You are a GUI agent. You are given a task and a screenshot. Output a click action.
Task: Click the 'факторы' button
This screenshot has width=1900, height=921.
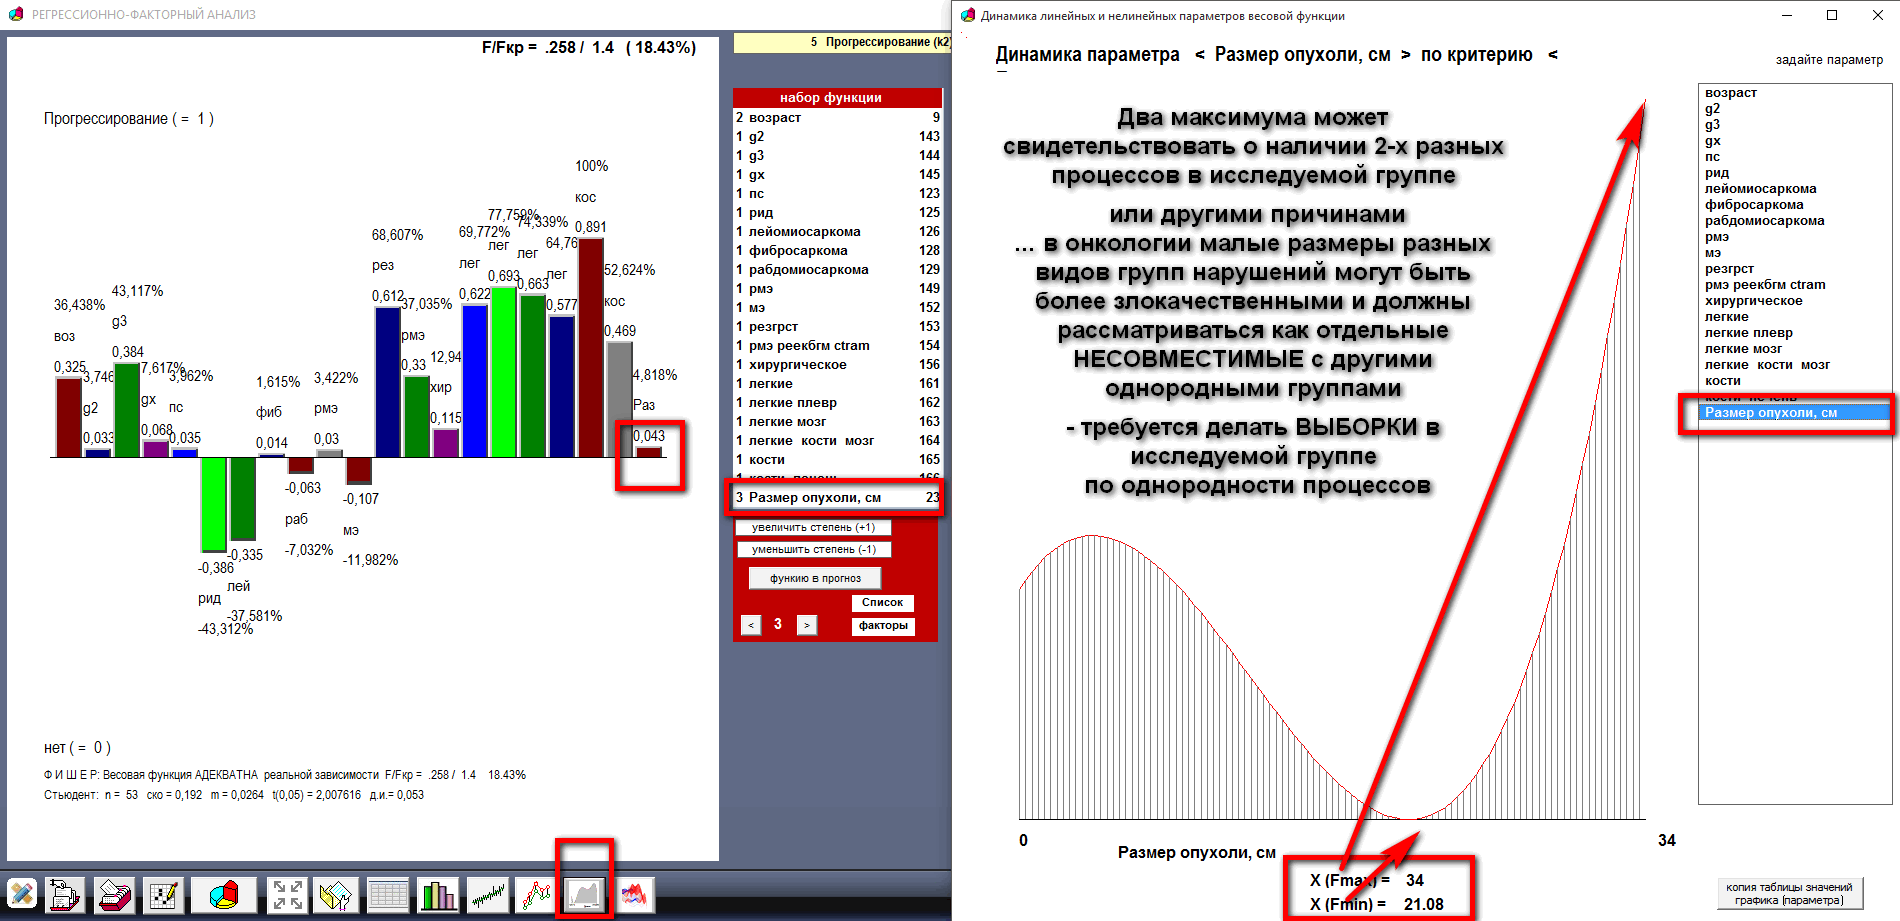[883, 626]
